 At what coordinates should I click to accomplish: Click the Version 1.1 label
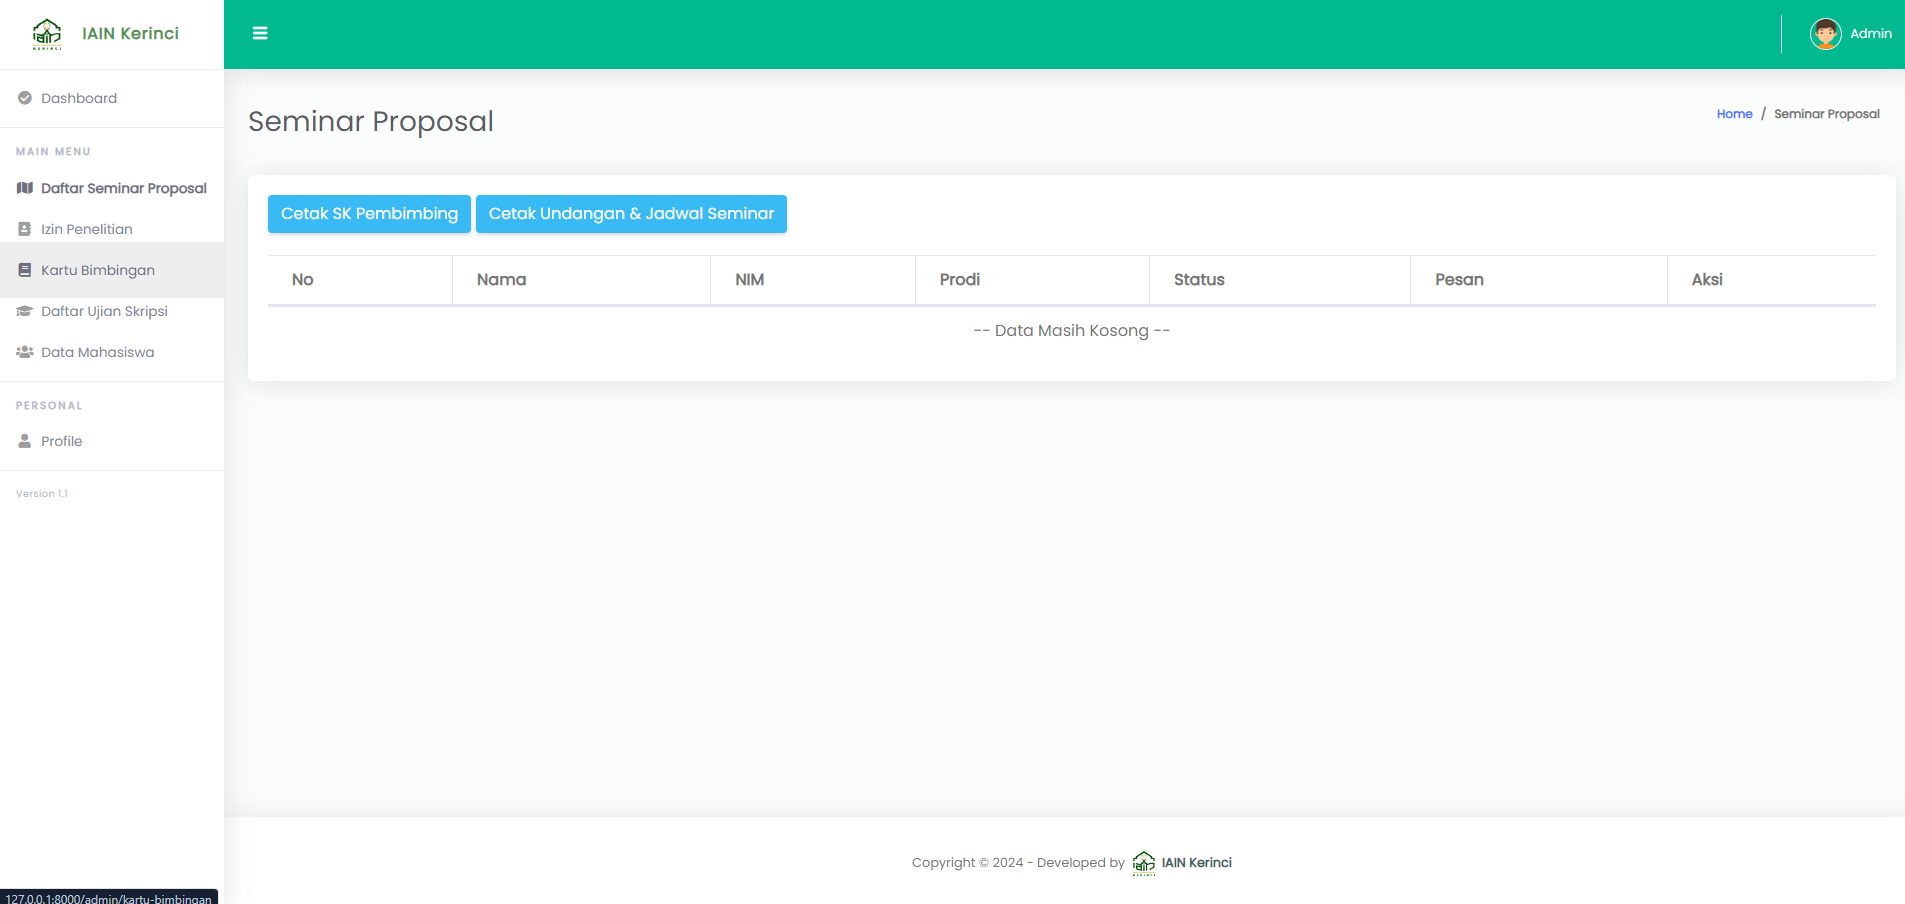click(x=42, y=494)
